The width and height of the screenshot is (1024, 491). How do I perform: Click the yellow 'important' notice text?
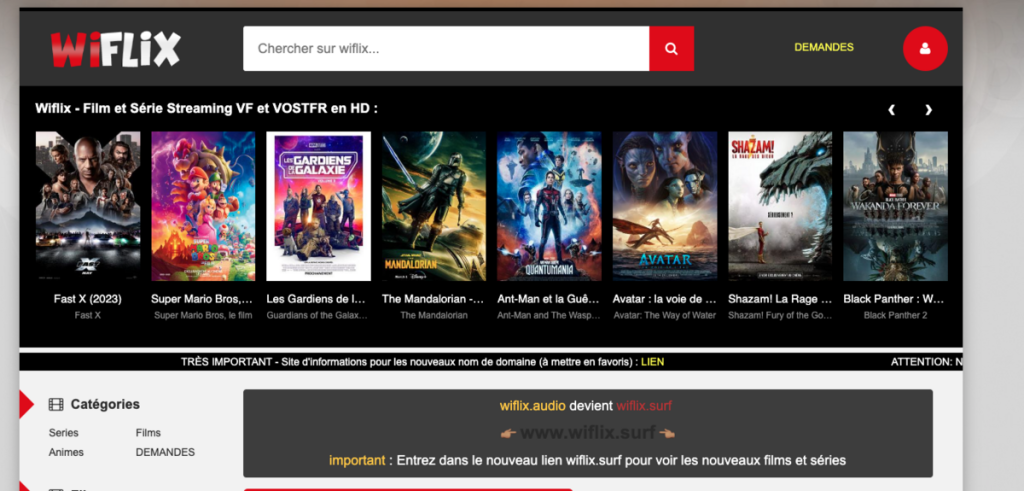(357, 460)
